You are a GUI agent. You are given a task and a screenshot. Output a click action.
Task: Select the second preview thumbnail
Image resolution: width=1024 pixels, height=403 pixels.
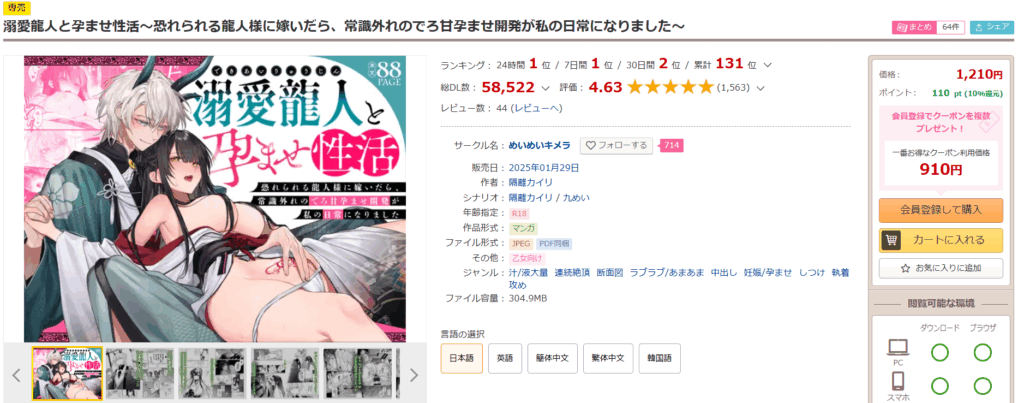click(140, 374)
